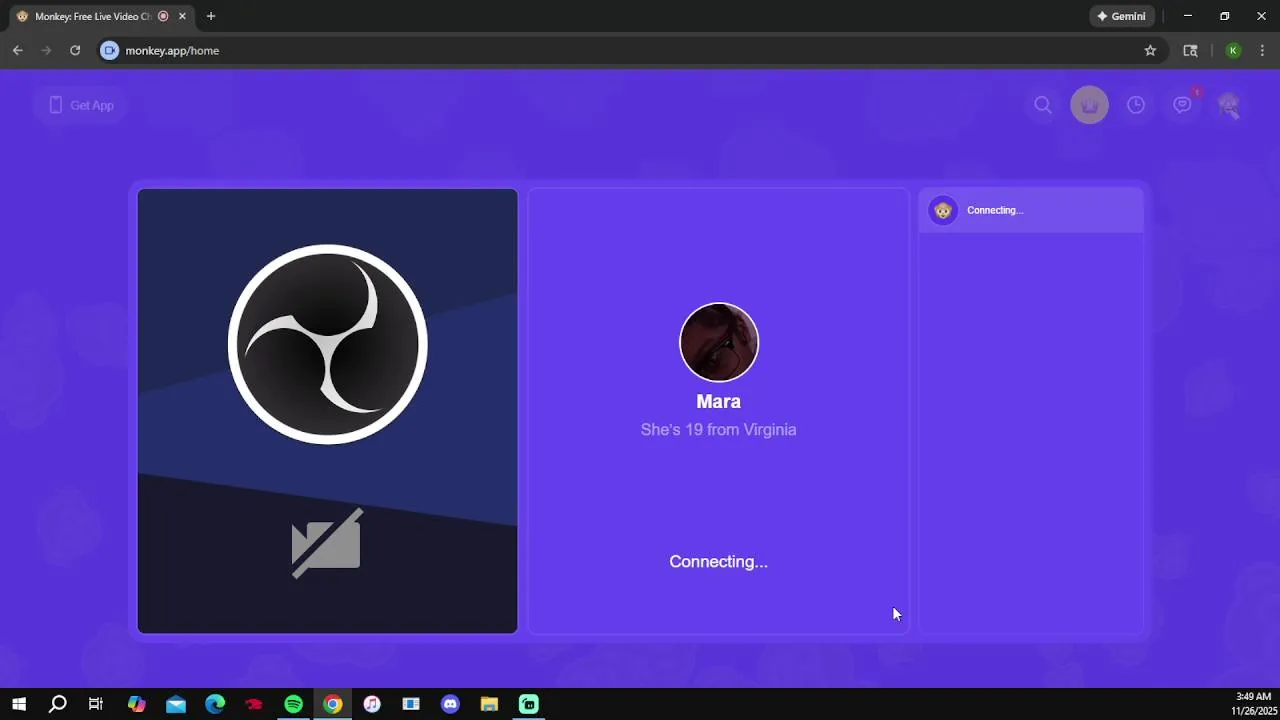Click the disabled camera icon in preview
The width and height of the screenshot is (1280, 720).
(x=327, y=543)
